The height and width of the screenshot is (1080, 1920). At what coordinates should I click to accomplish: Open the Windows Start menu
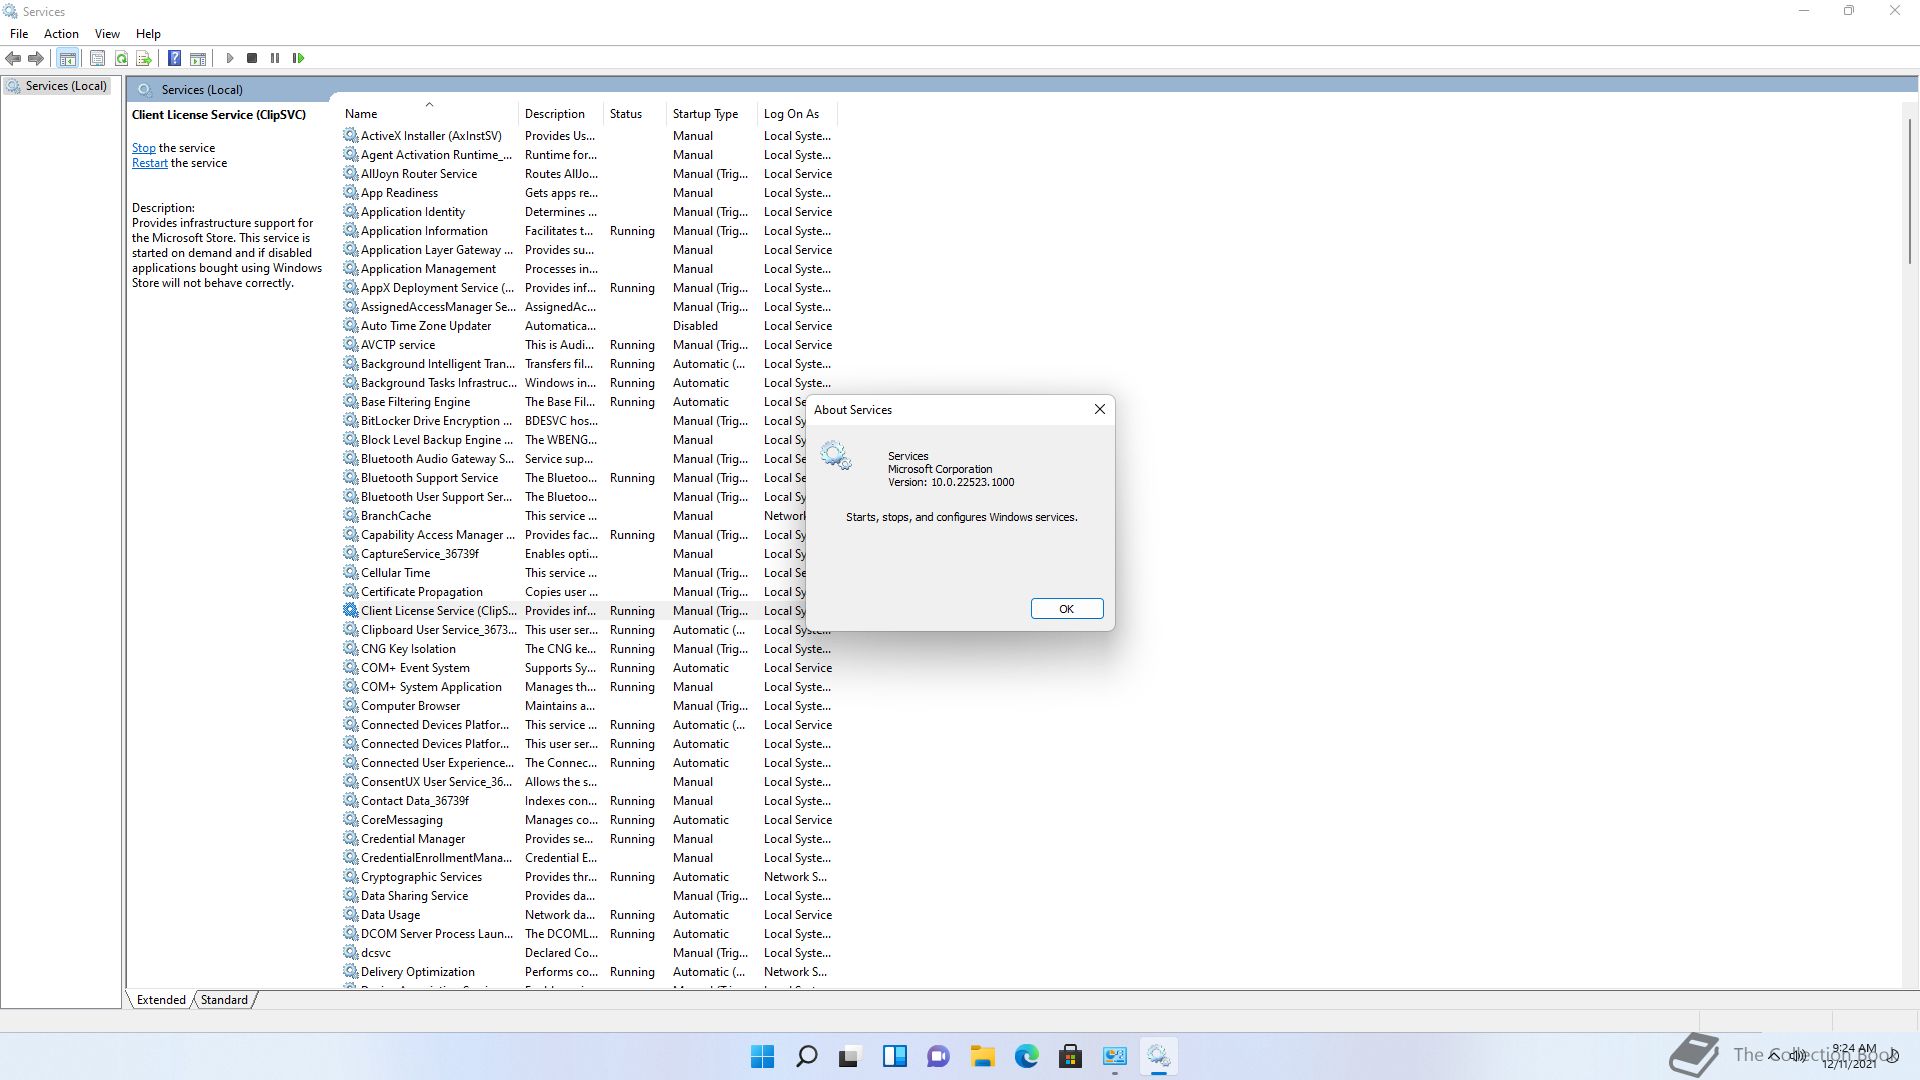762,1056
